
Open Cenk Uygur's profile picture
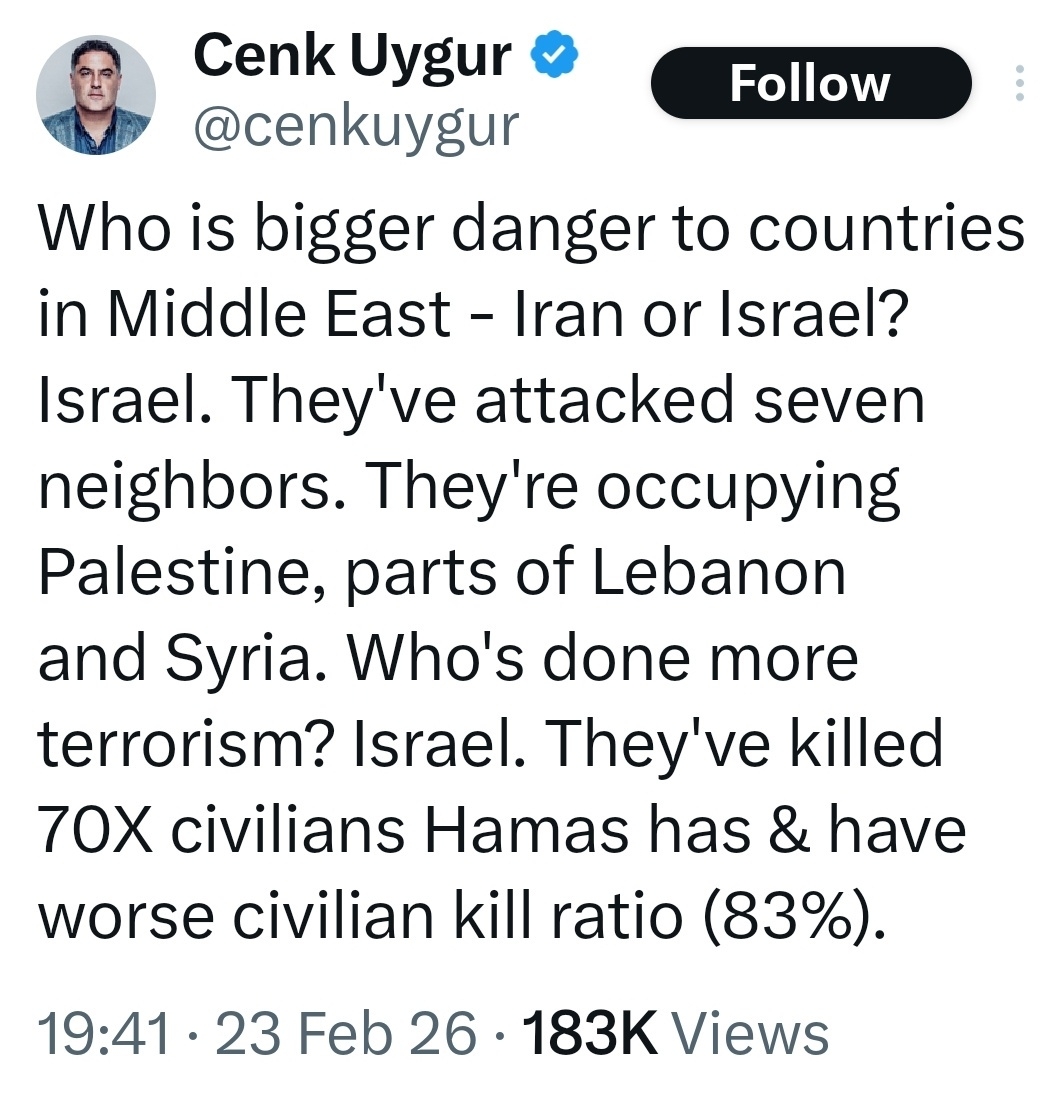(95, 94)
